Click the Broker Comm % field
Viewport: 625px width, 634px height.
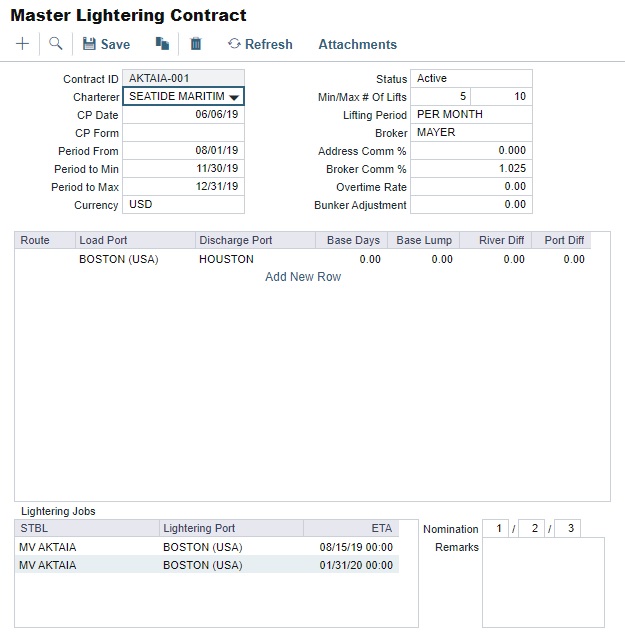(x=470, y=169)
